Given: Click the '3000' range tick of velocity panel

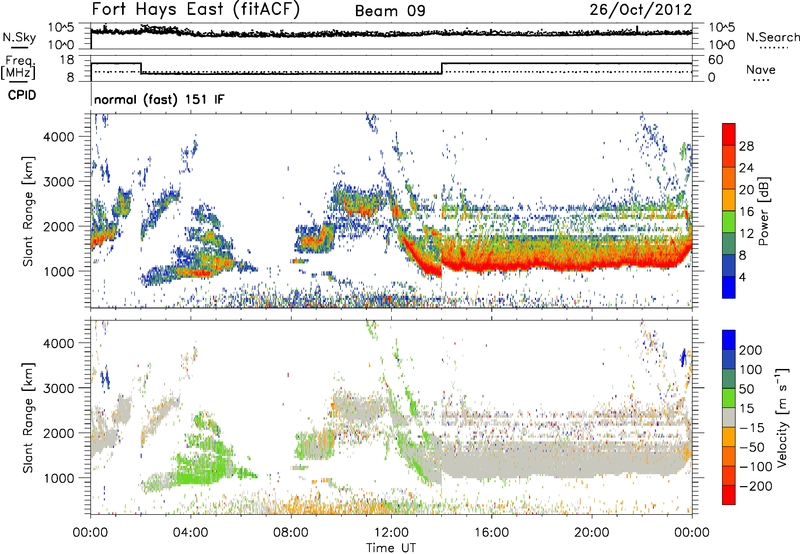Looking at the screenshot, I should tap(59, 388).
